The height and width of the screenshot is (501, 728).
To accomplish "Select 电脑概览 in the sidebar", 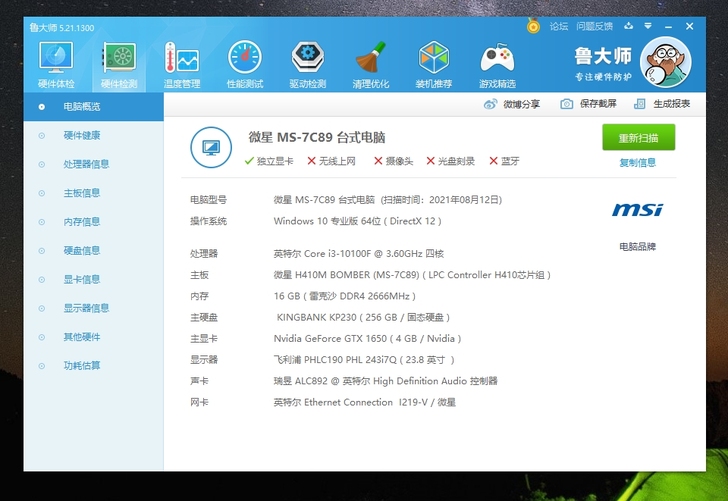I will 93,107.
